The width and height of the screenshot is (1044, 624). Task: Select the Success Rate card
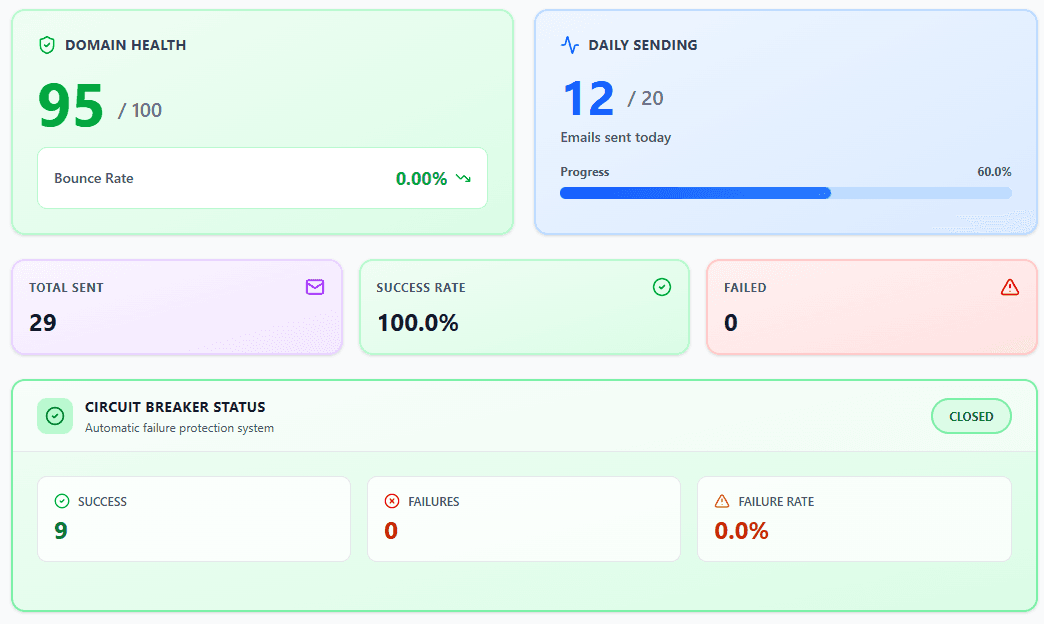coord(524,307)
